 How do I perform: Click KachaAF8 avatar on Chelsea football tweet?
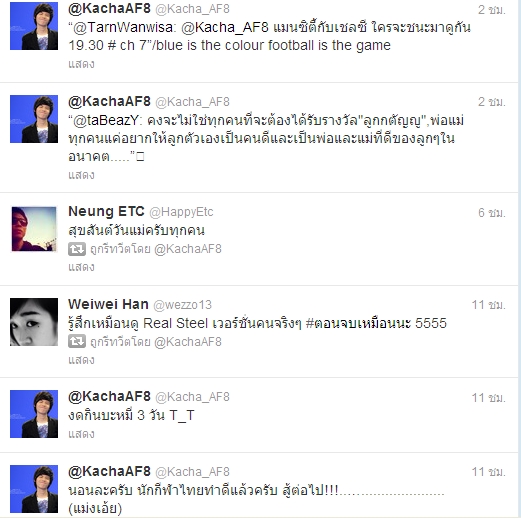click(34, 26)
